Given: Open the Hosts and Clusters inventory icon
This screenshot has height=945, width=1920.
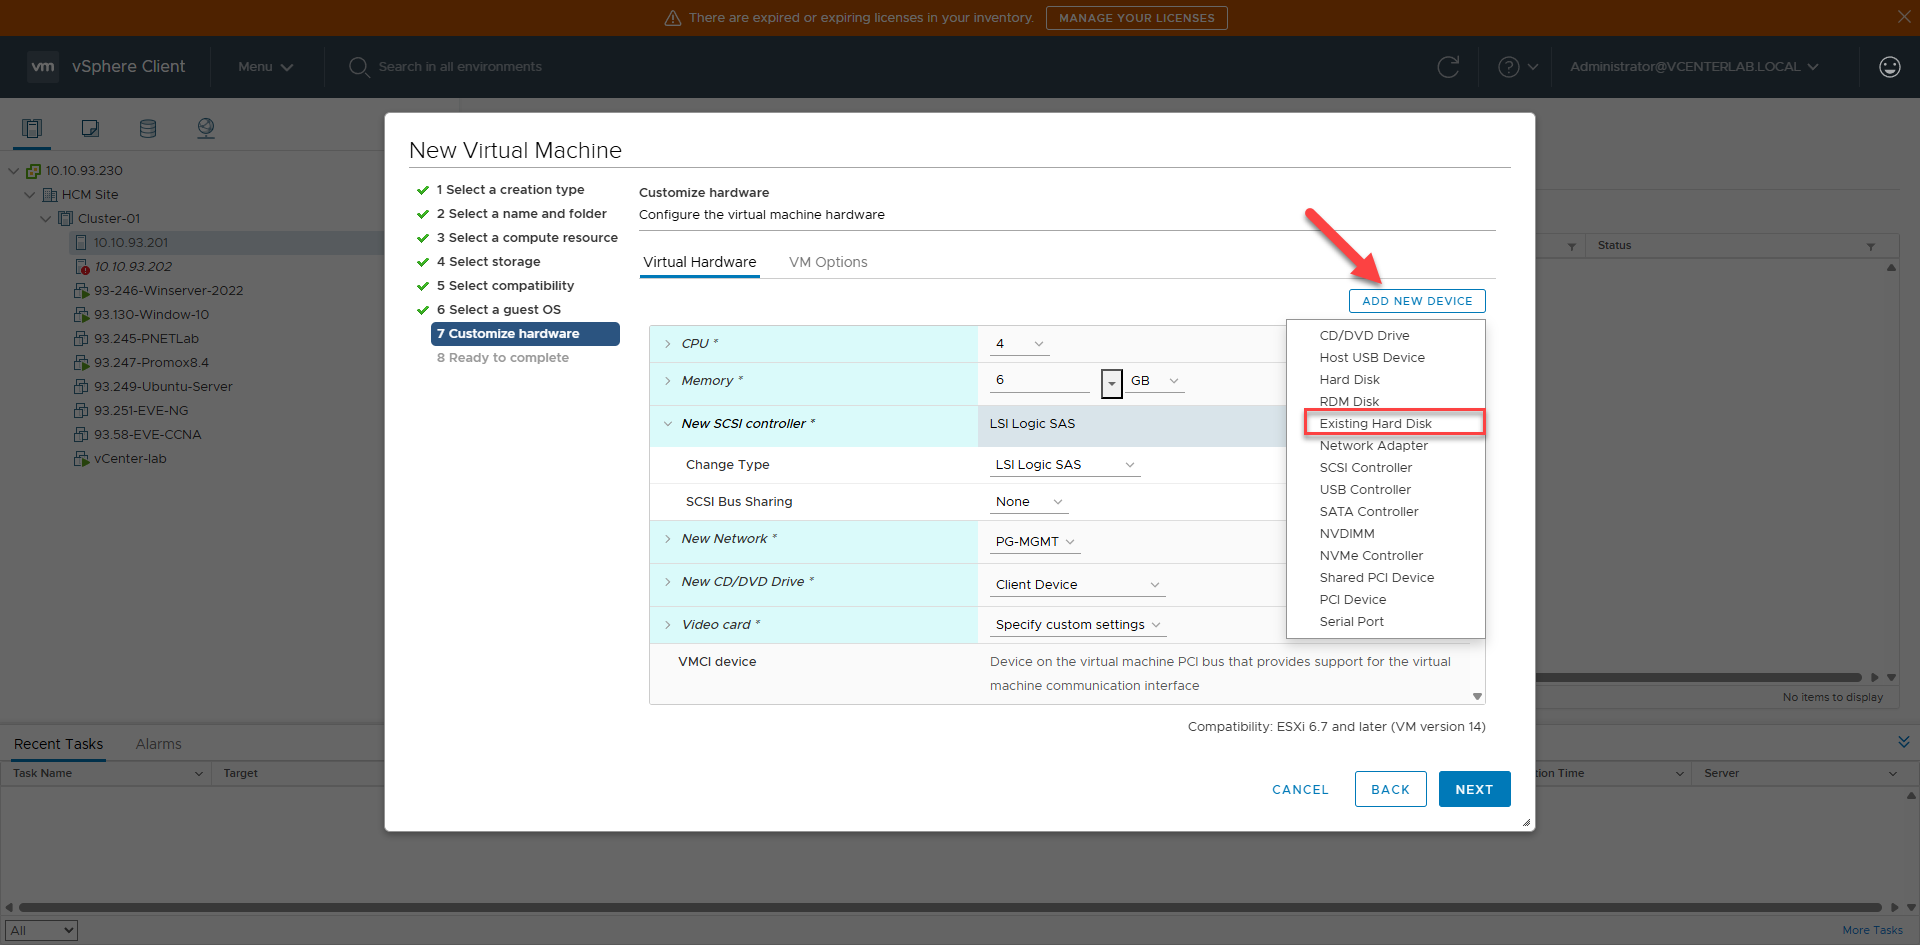Looking at the screenshot, I should coord(32,128).
